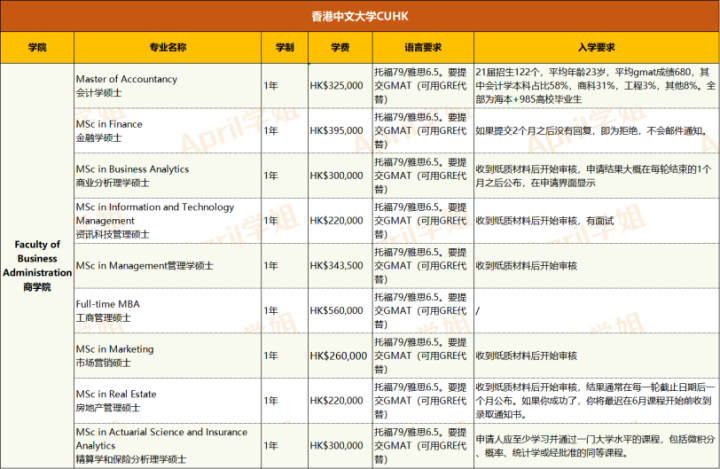Click the Real Estate admission requirement cell

click(596, 401)
